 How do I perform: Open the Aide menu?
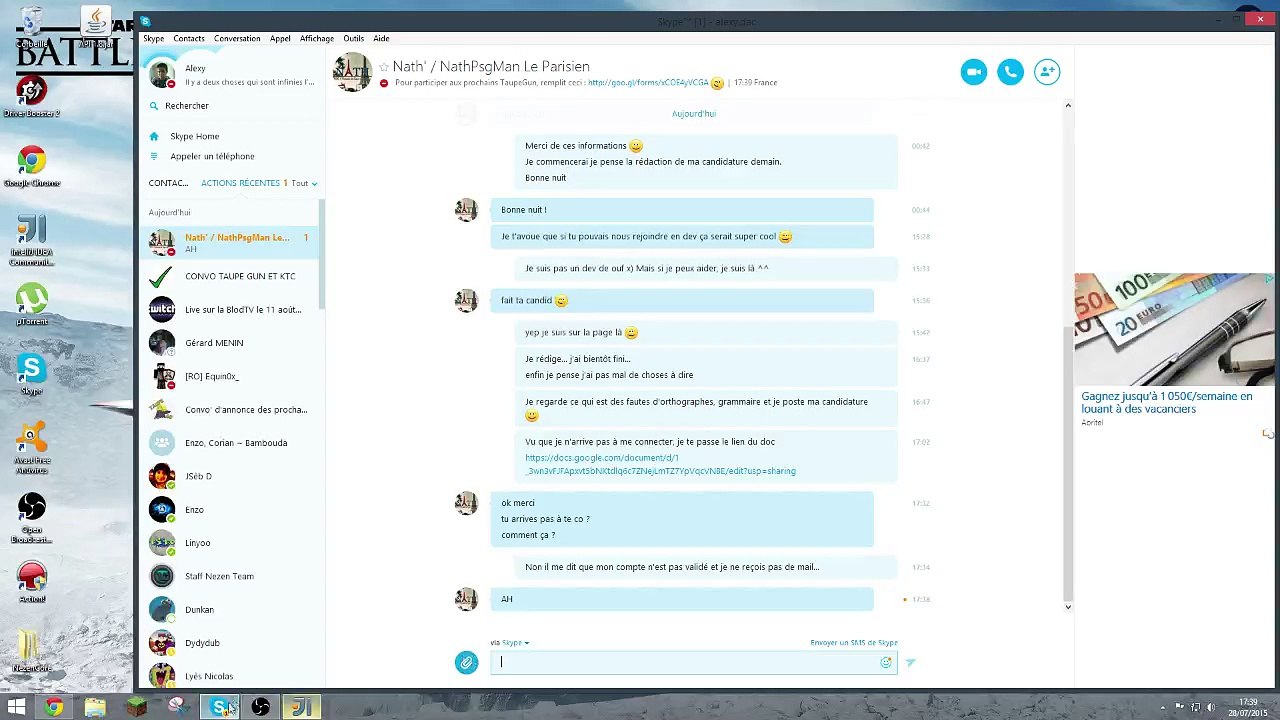[x=381, y=38]
